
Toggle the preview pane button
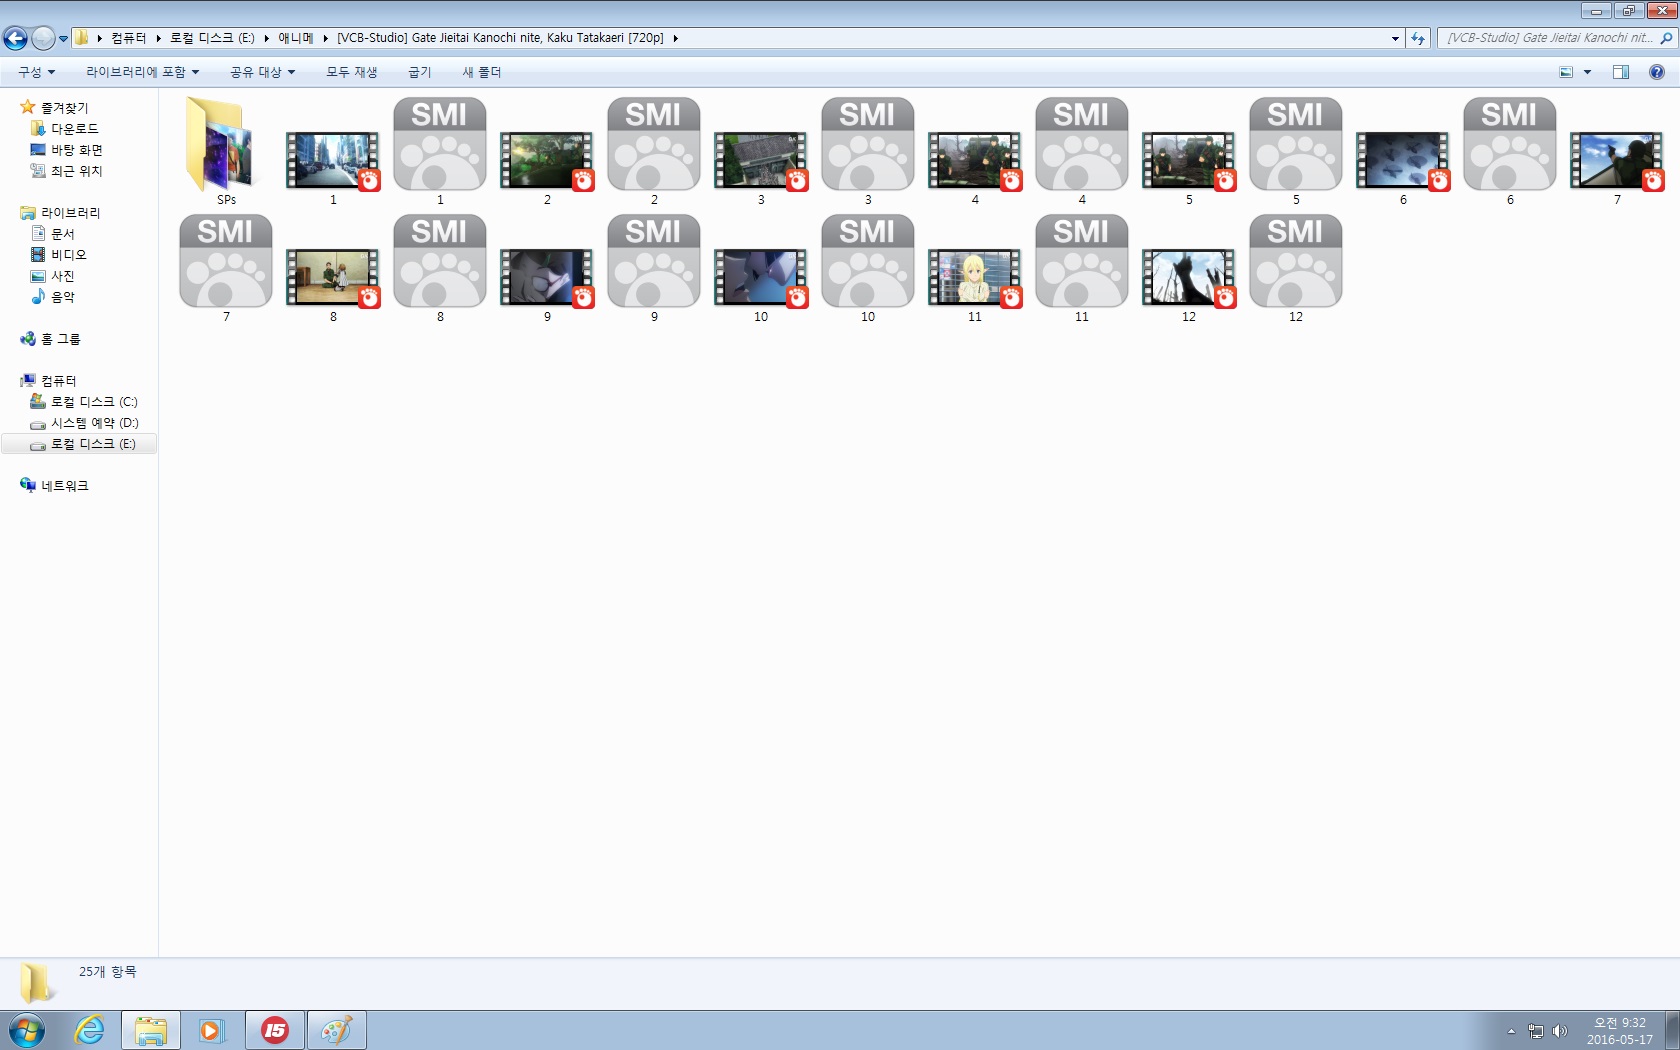tap(1621, 72)
